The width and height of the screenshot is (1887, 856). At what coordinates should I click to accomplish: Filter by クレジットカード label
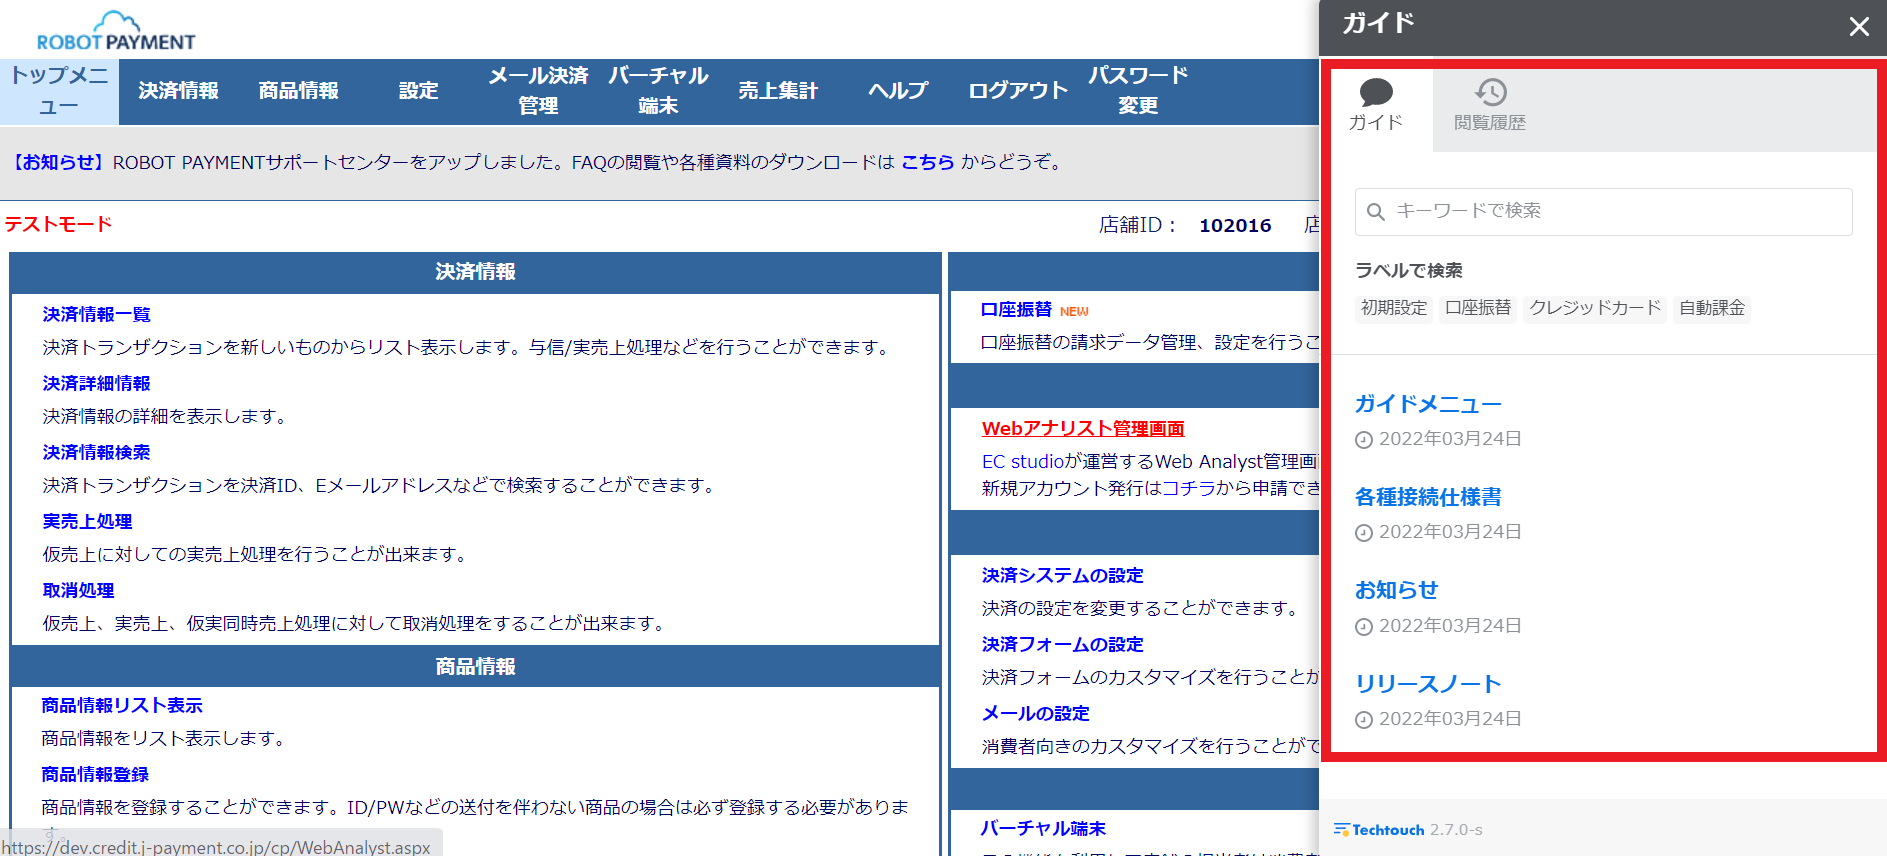(1594, 308)
